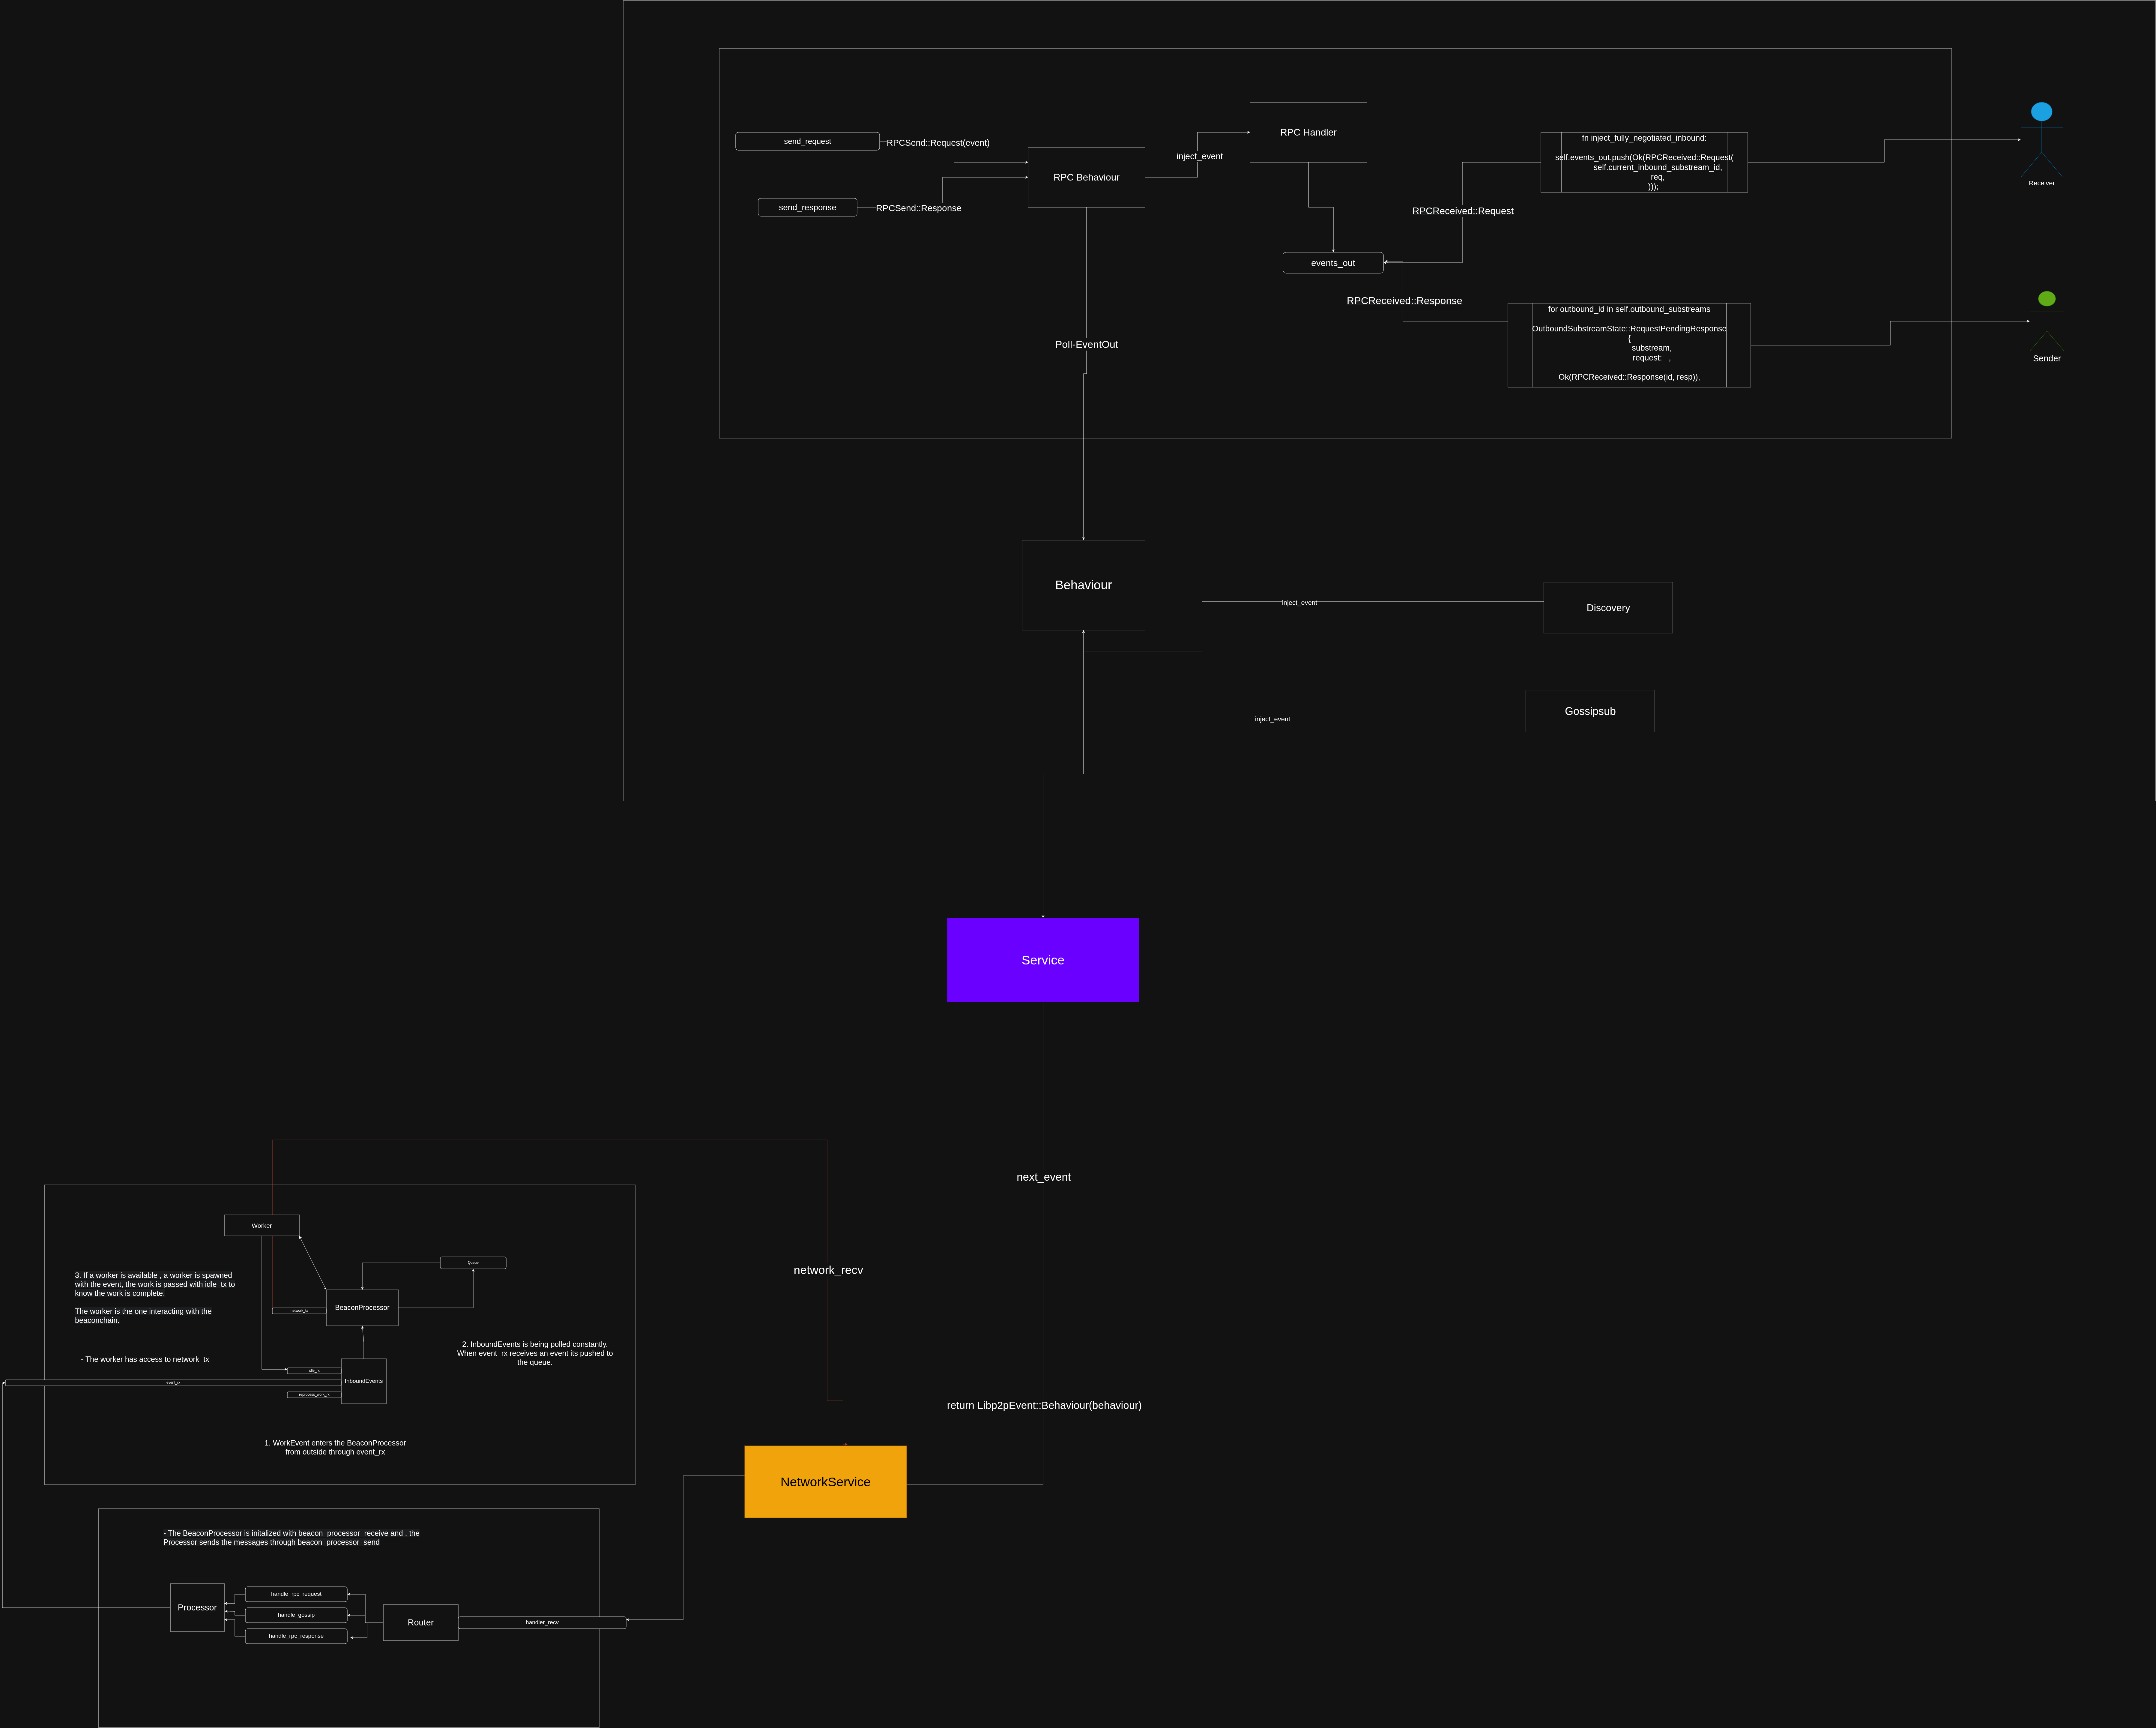Select the Gossipsub box
The height and width of the screenshot is (1728, 2156).
point(1590,711)
